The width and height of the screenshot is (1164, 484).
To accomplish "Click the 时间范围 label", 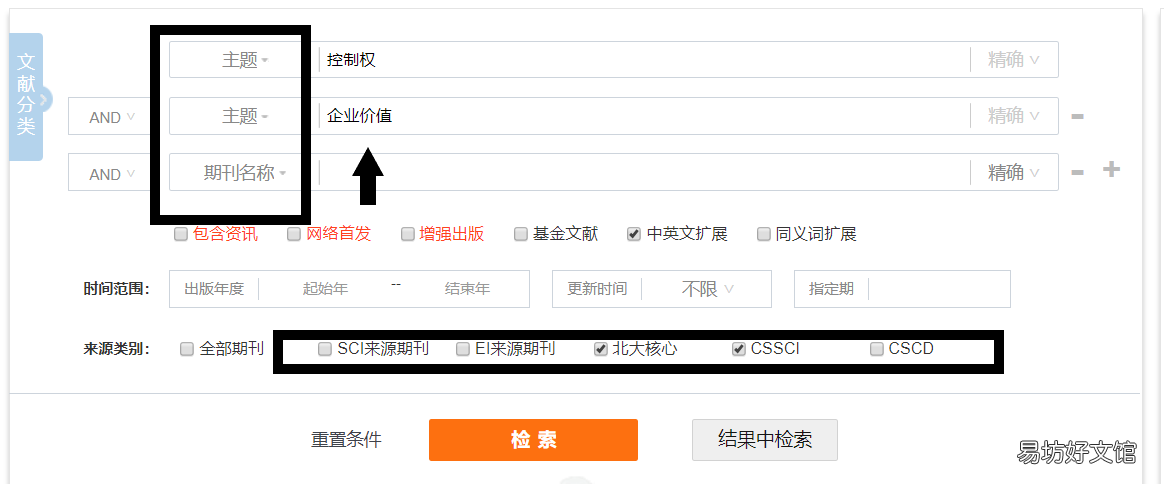I will click(x=117, y=289).
